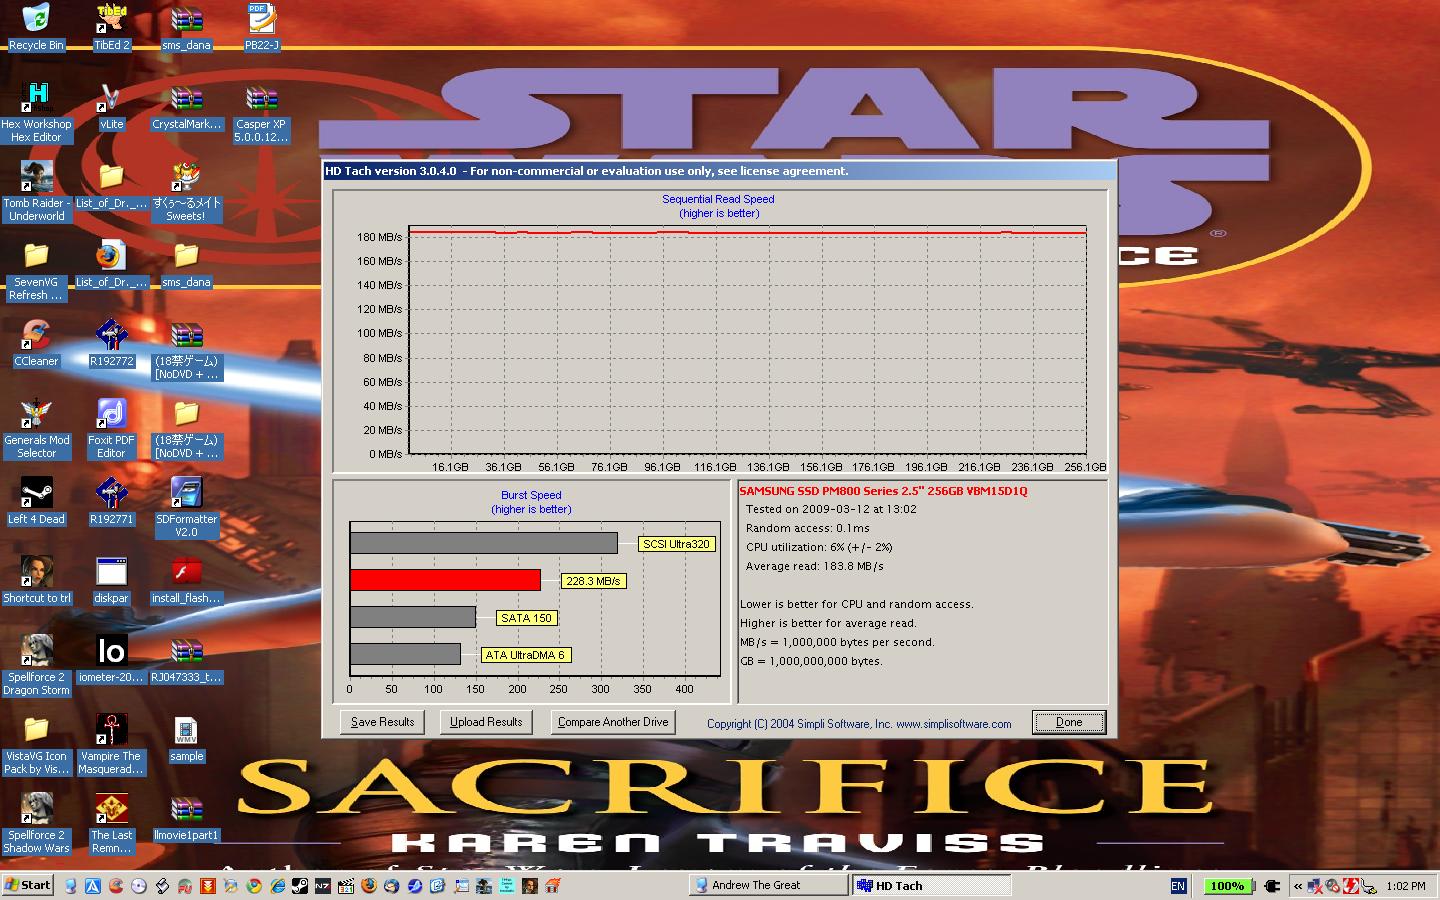Open Tomb Raider Underworld shortcut
This screenshot has height=900, width=1440.
click(x=36, y=191)
